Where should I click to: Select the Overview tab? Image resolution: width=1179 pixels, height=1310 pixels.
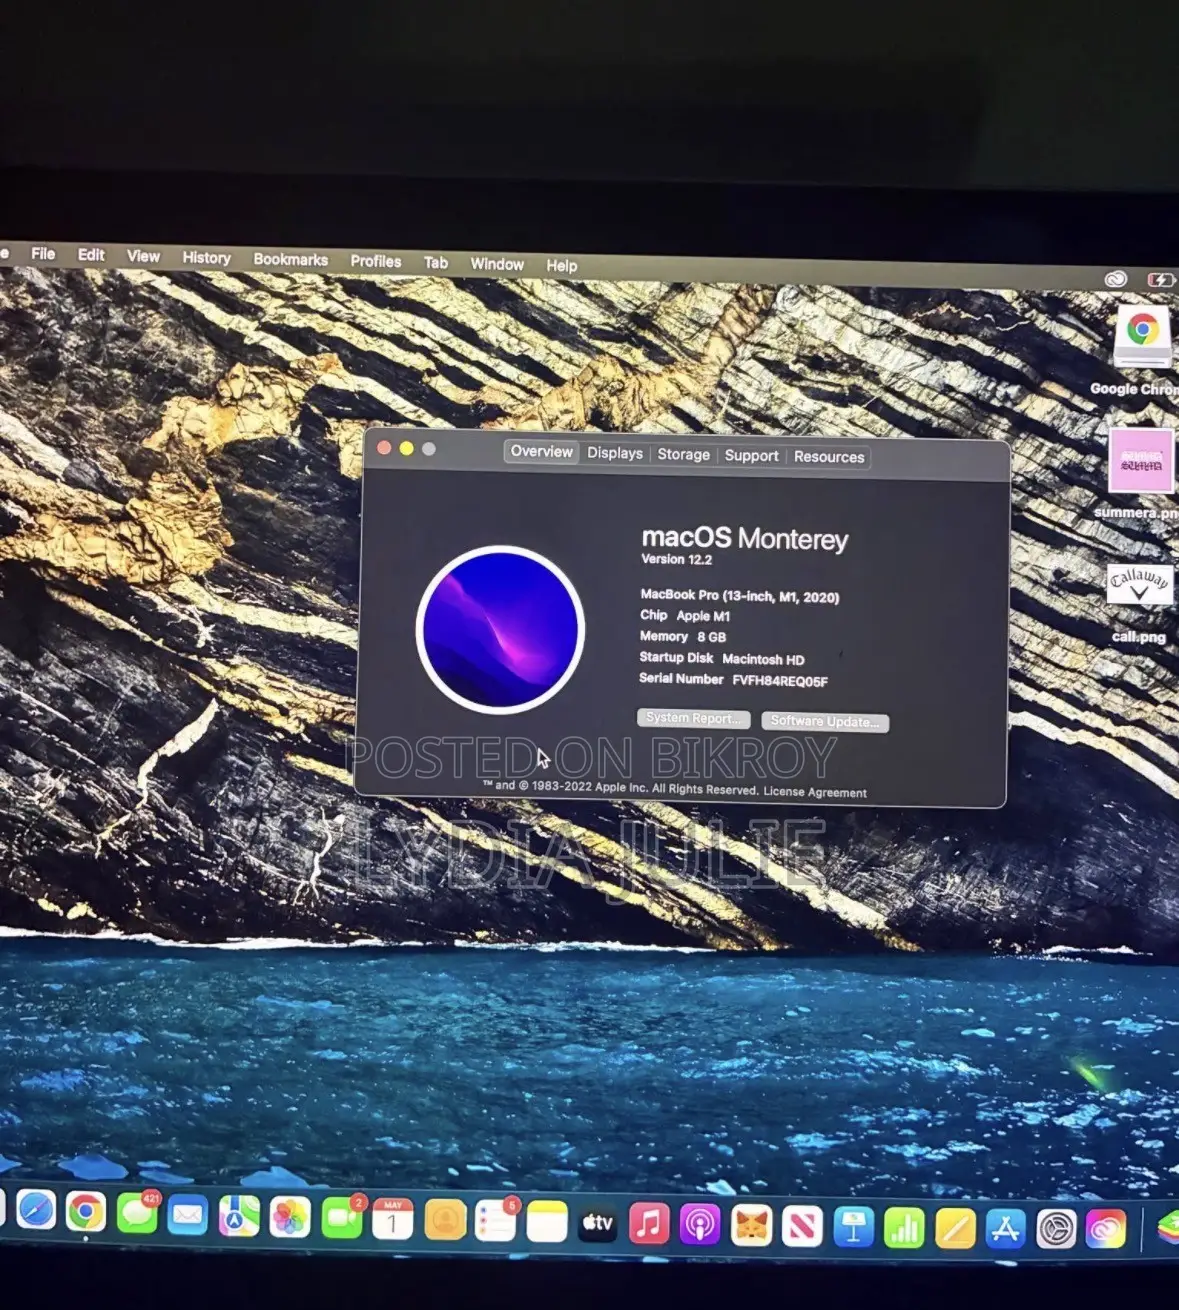[x=541, y=452]
